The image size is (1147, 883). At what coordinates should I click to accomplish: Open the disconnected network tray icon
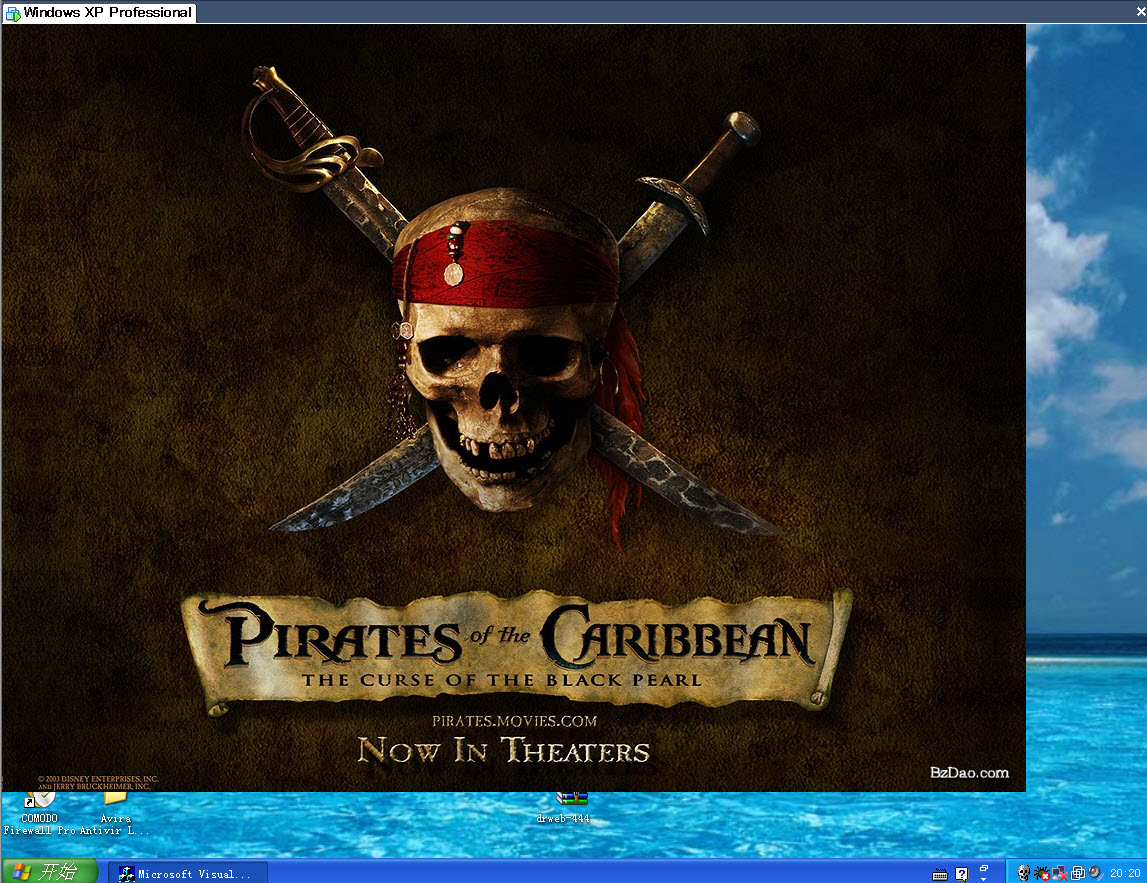click(x=1059, y=873)
